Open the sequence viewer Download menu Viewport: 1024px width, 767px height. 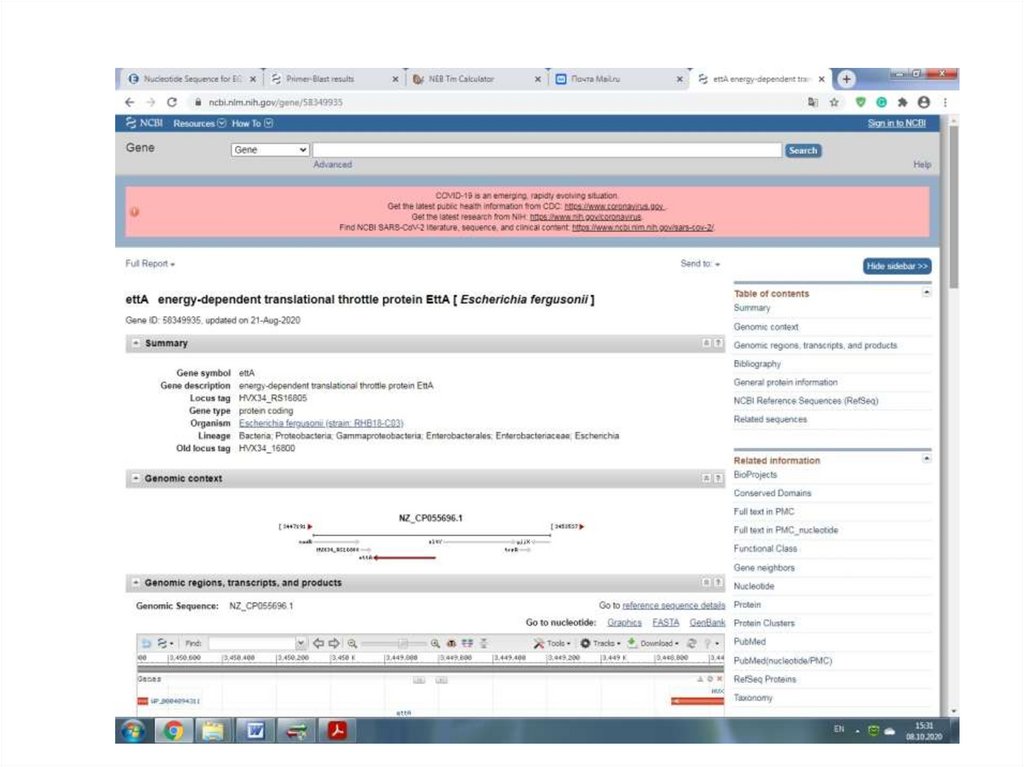[x=653, y=644]
